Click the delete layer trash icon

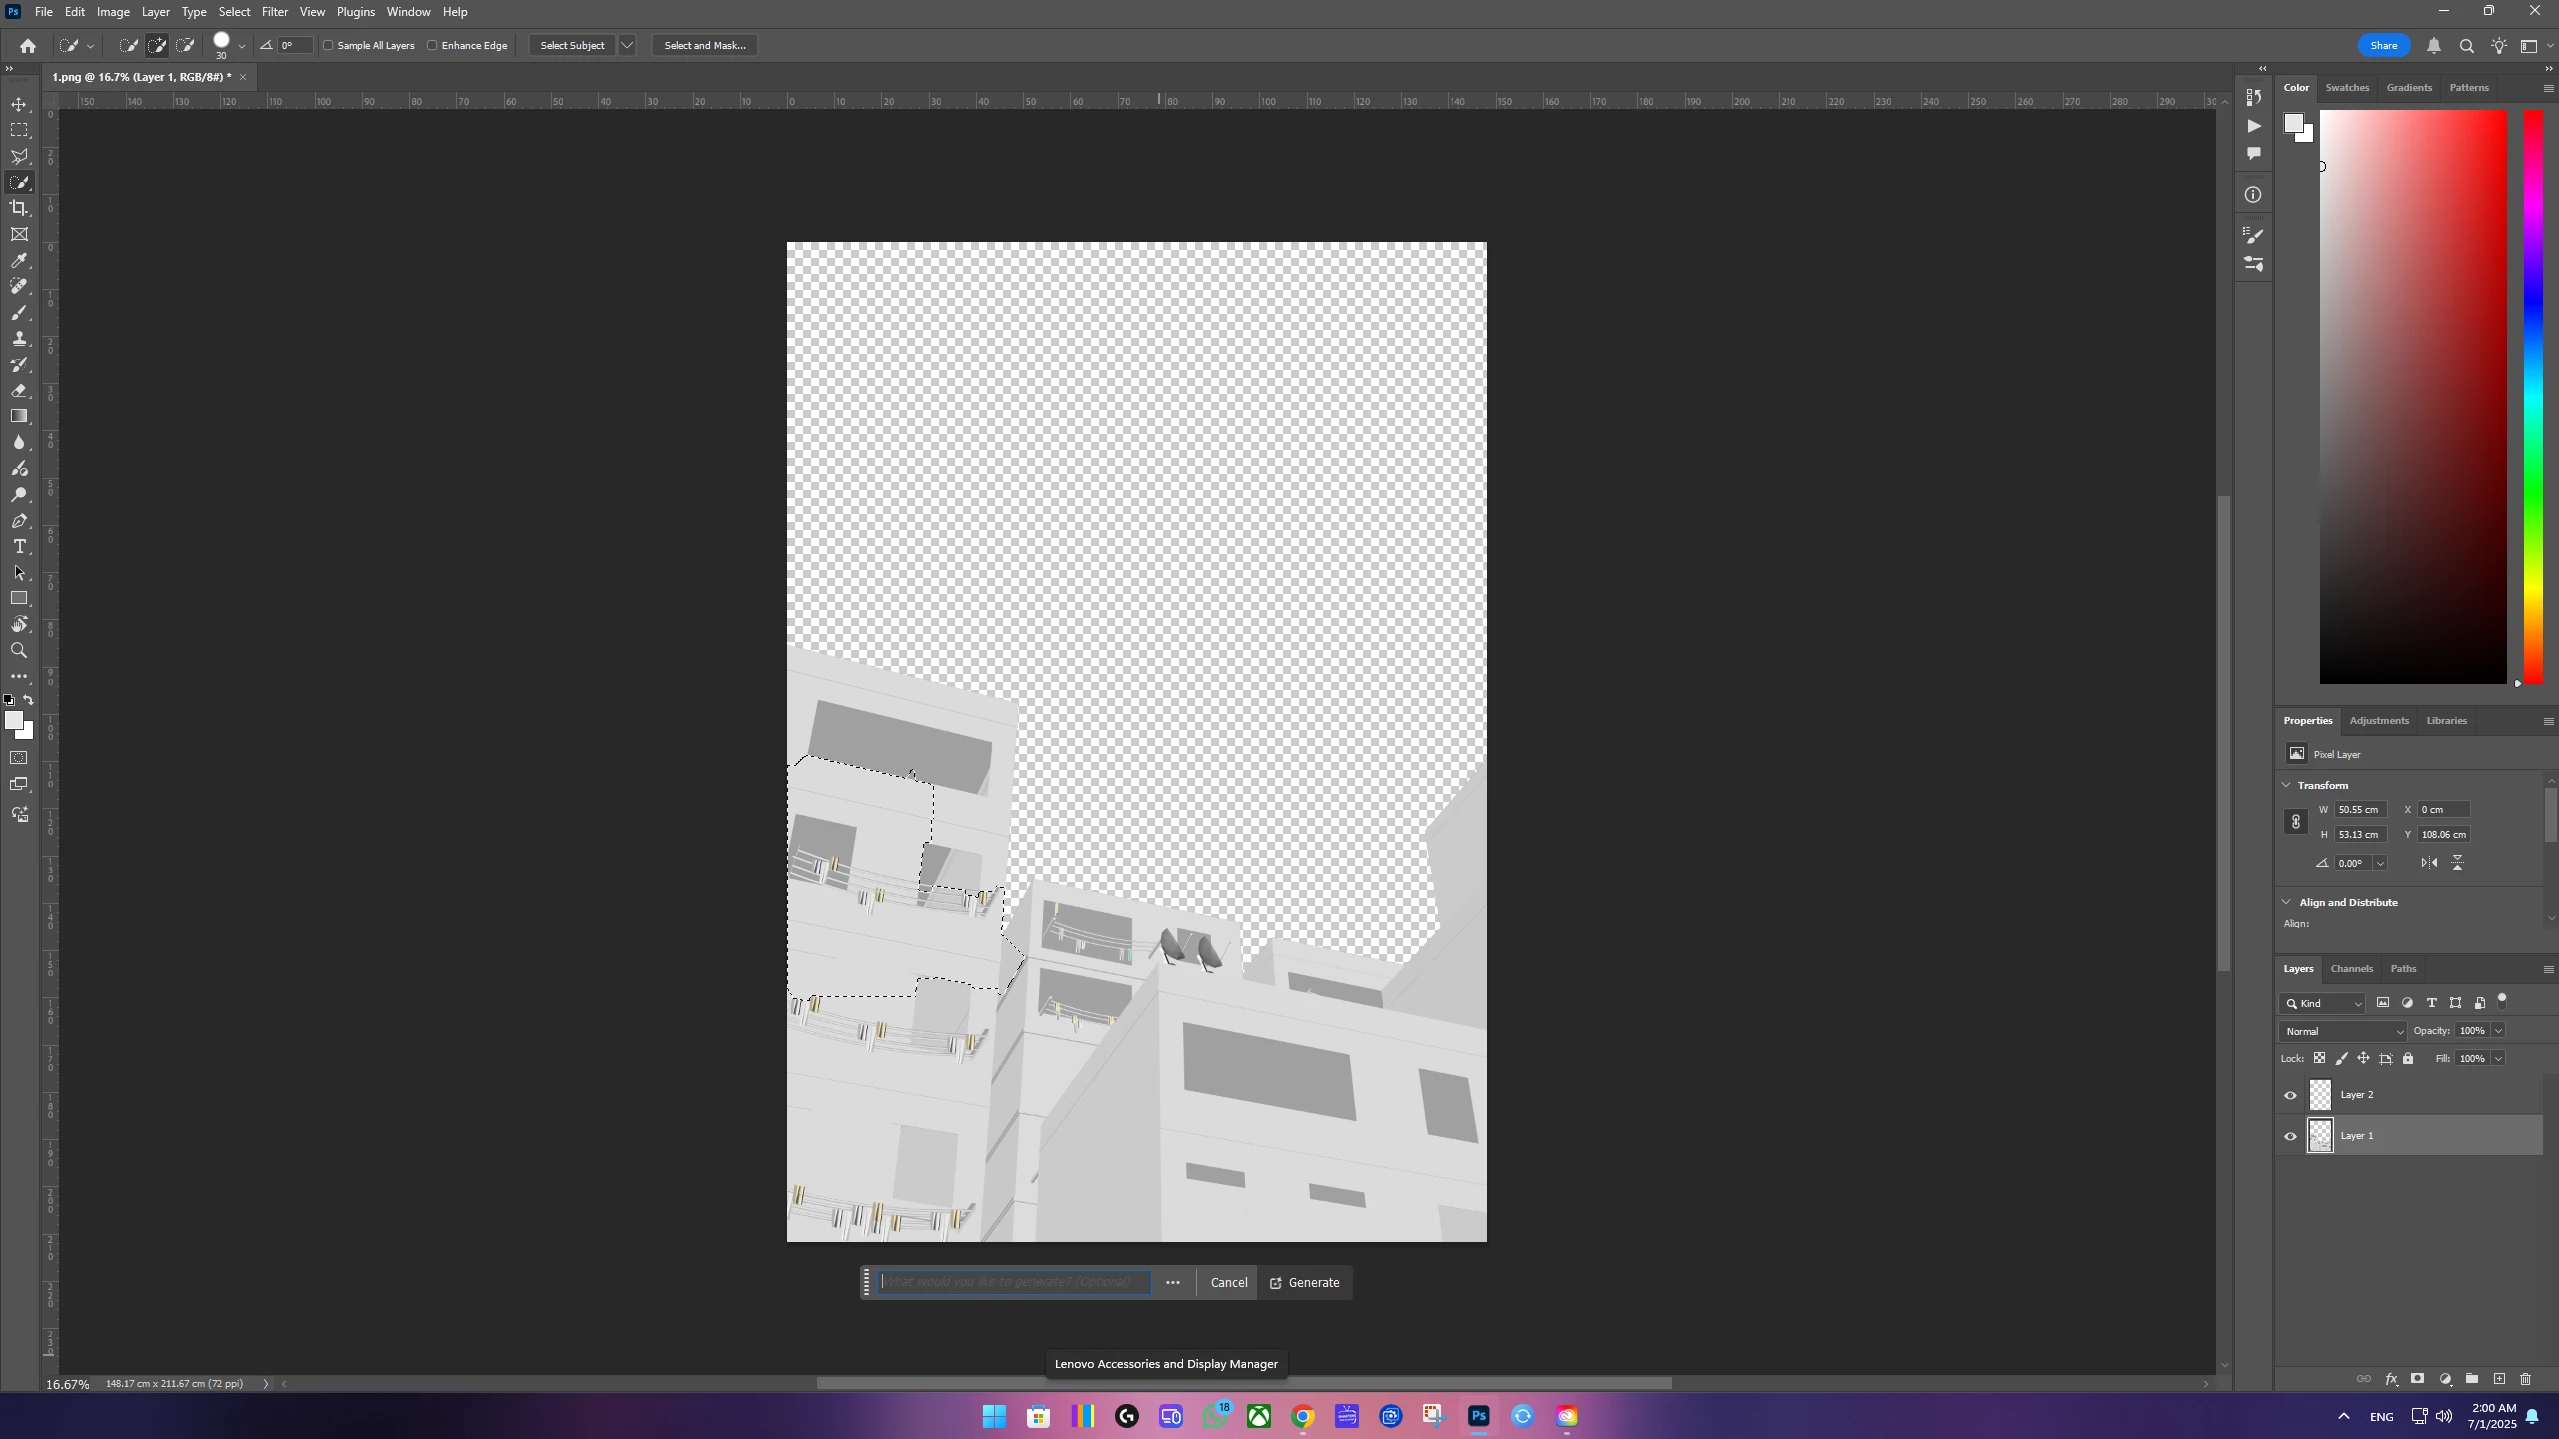tap(2525, 1379)
